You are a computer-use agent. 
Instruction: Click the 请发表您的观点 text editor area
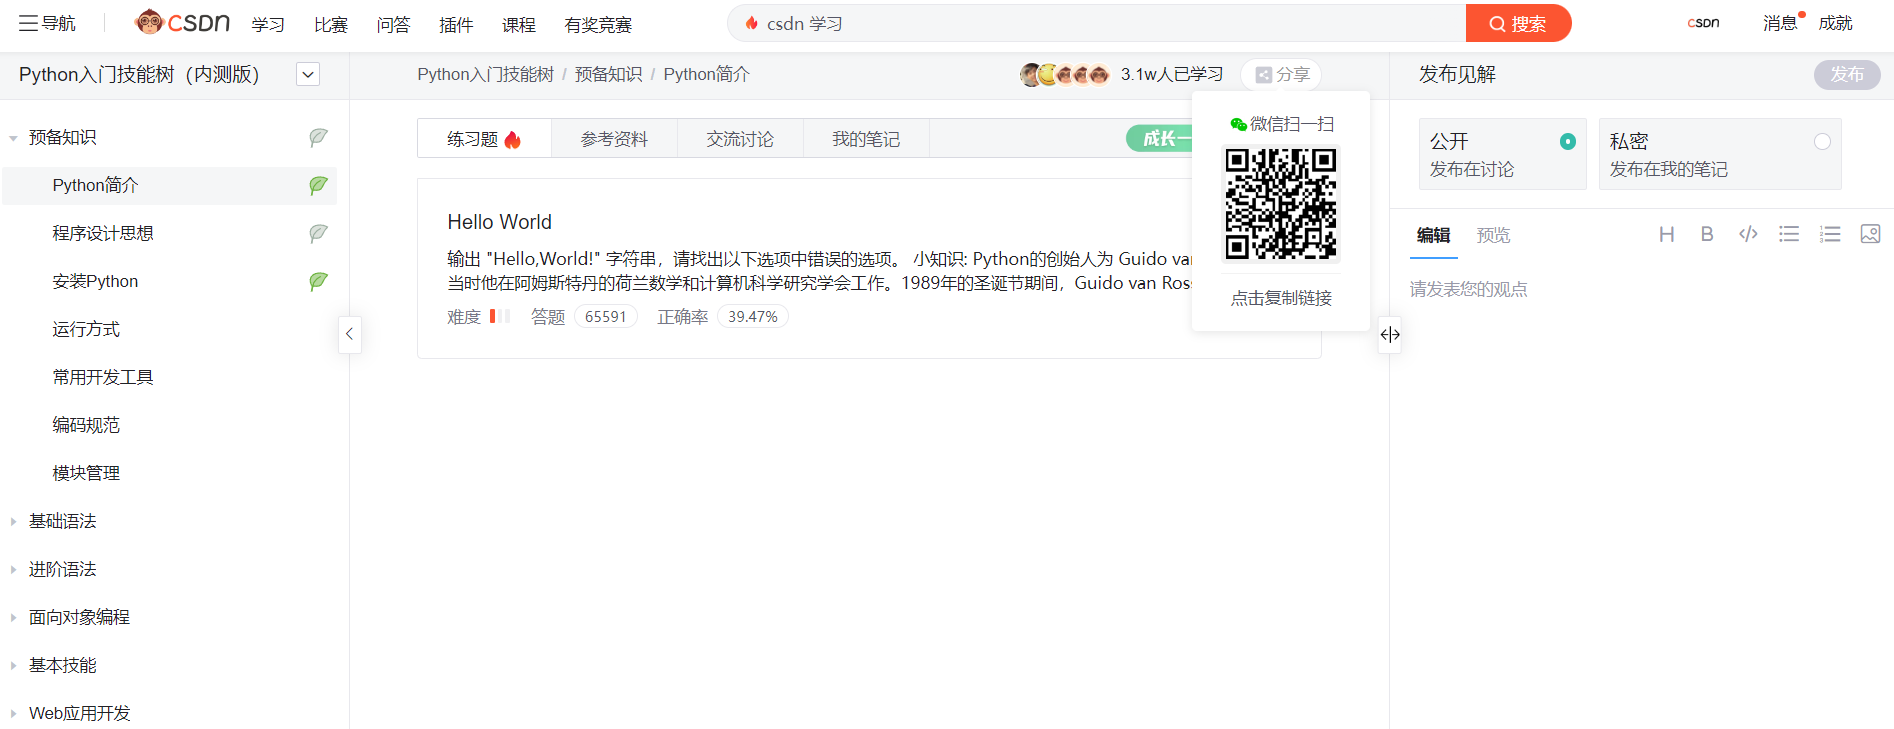(1640, 289)
